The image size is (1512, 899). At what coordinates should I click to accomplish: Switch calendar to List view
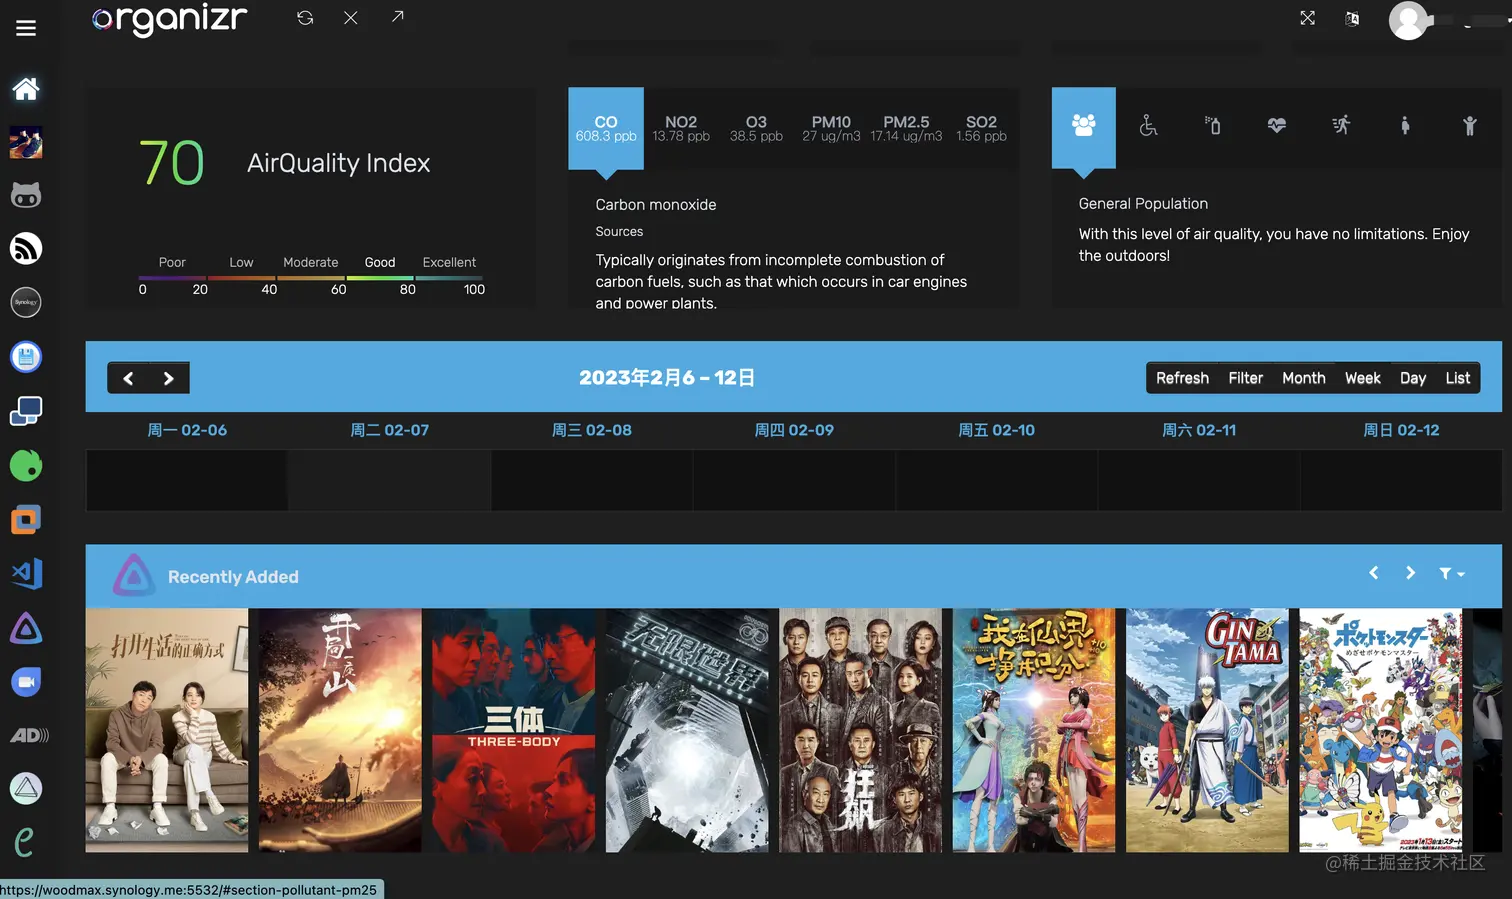[1457, 378]
